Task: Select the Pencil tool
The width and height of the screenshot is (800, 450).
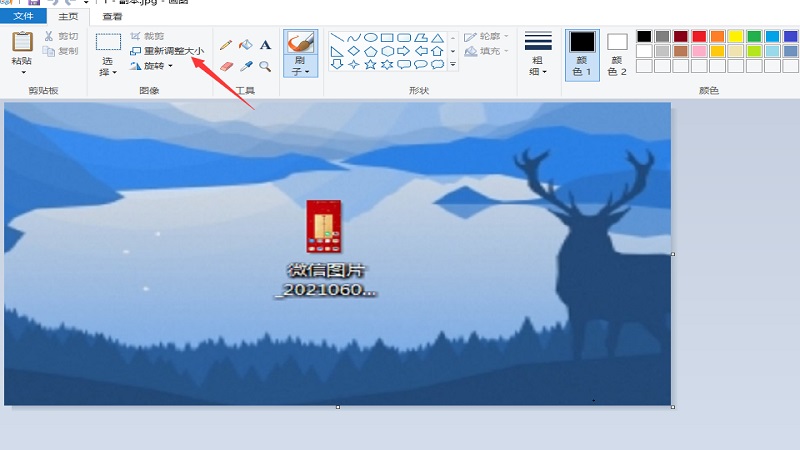Action: (x=226, y=45)
